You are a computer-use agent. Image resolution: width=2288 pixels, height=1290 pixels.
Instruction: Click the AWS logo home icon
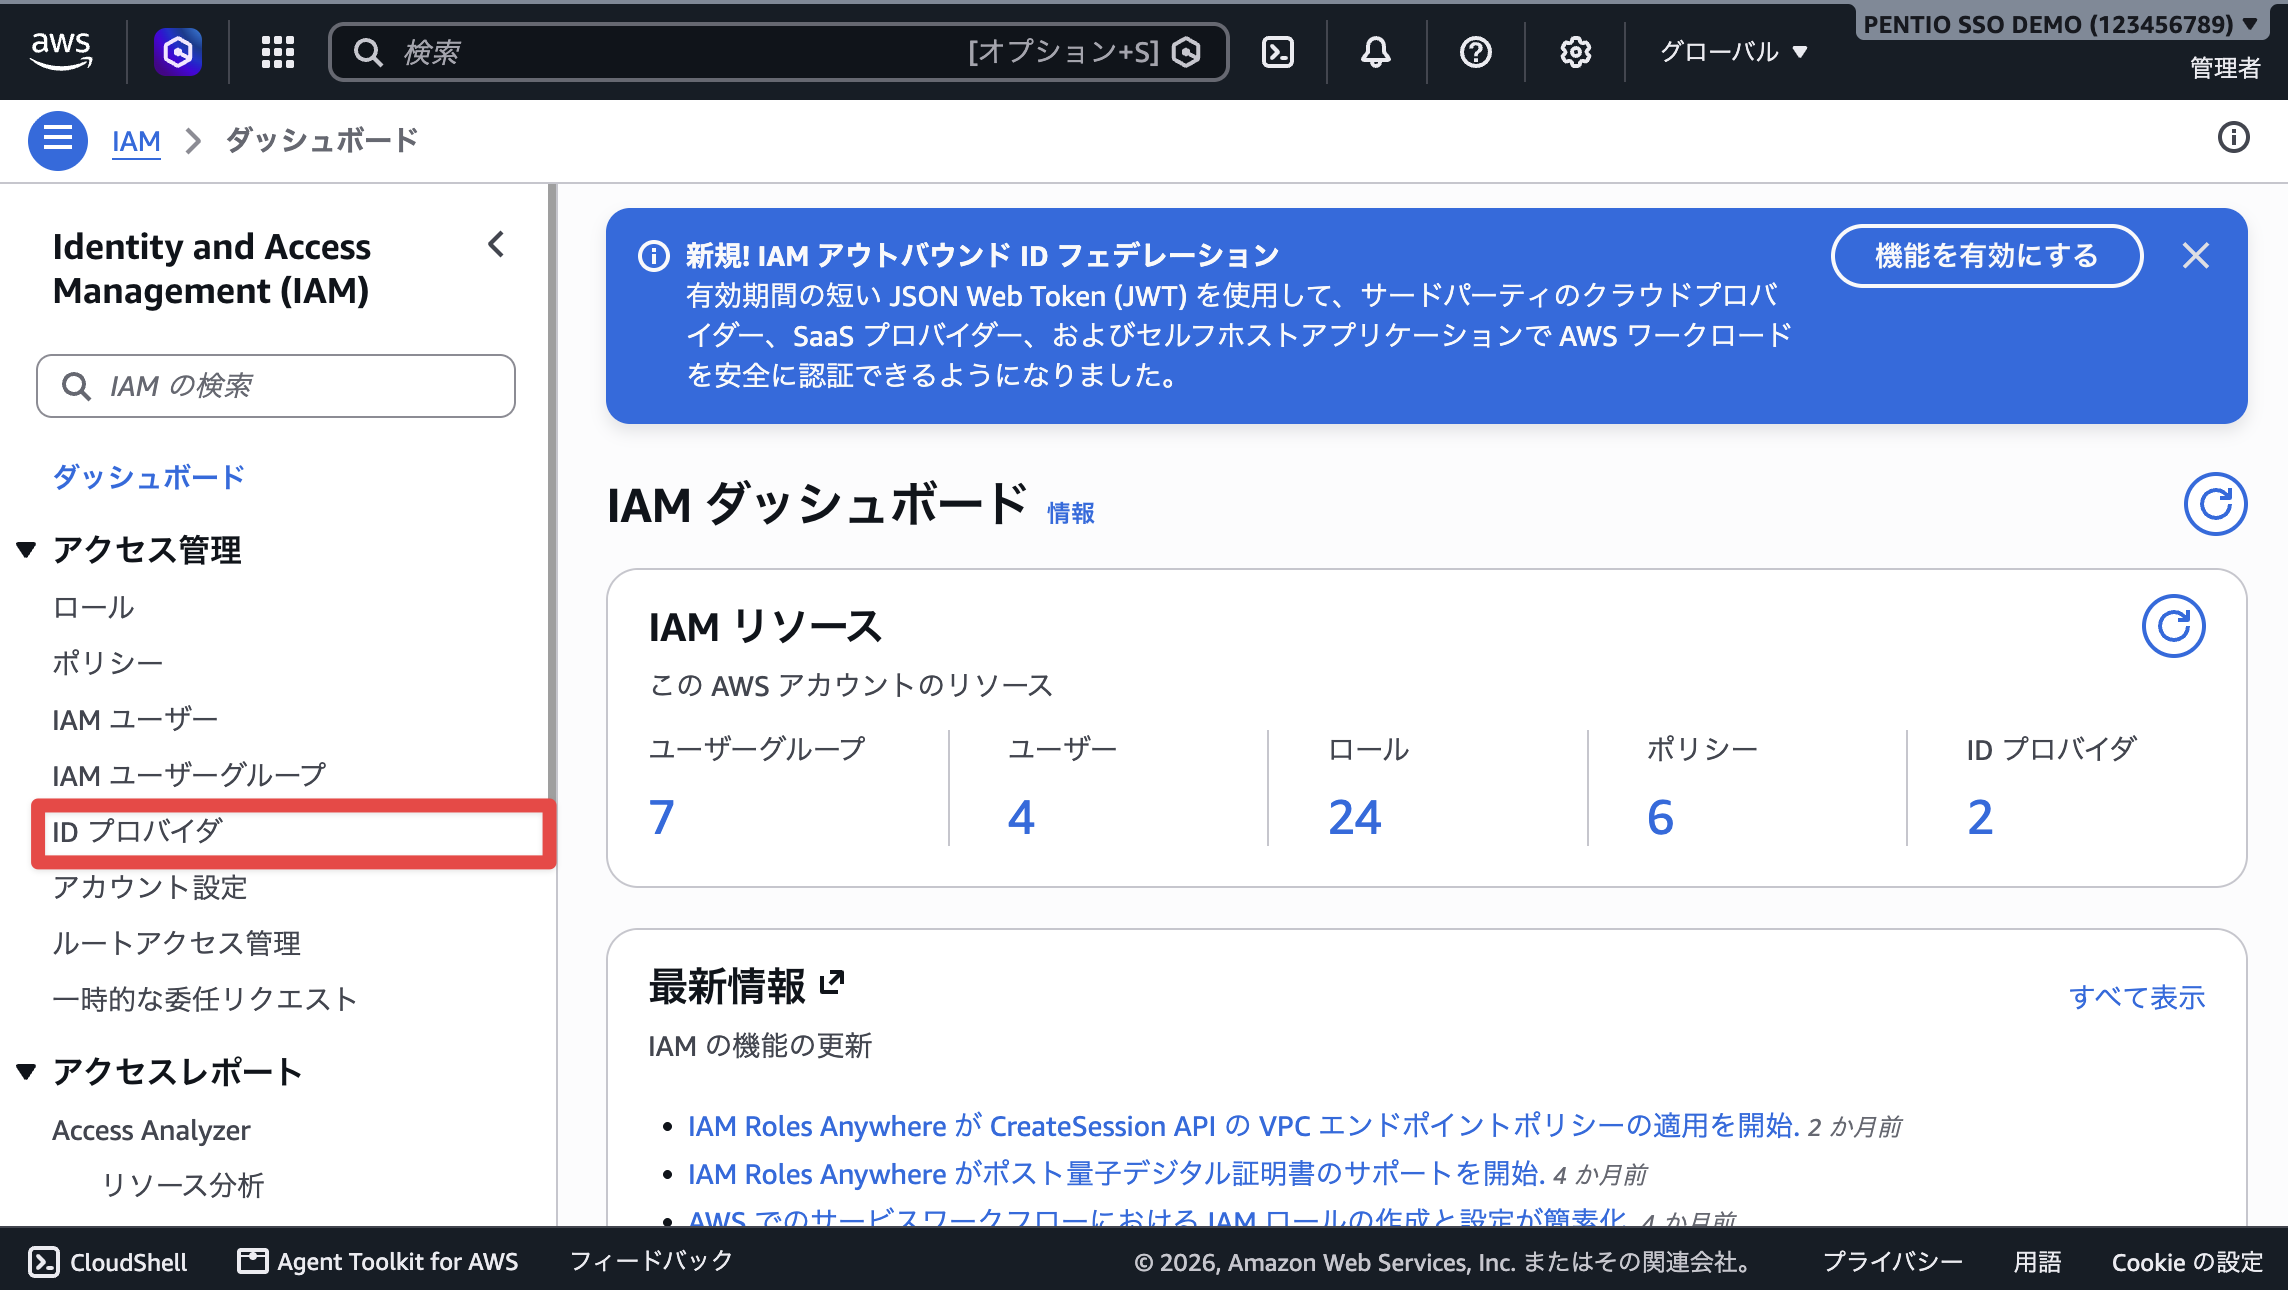(61, 50)
